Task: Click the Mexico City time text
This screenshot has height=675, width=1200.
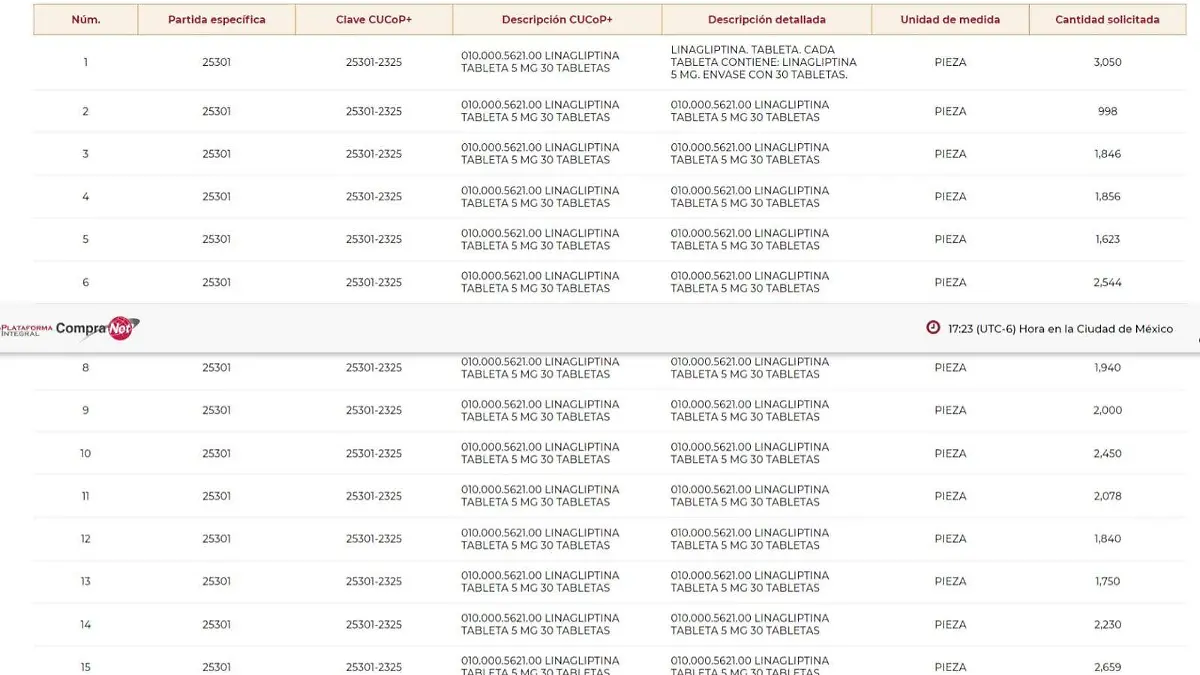Action: [x=1060, y=329]
